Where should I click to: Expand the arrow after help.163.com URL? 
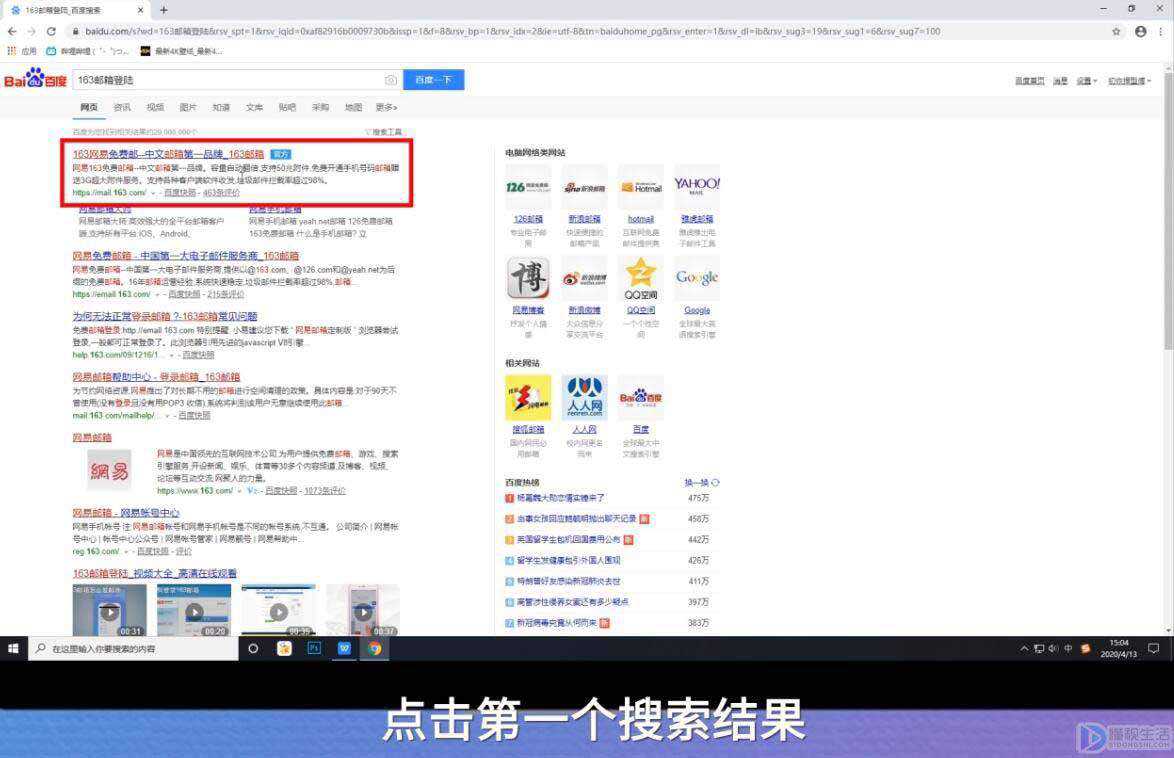(171, 355)
